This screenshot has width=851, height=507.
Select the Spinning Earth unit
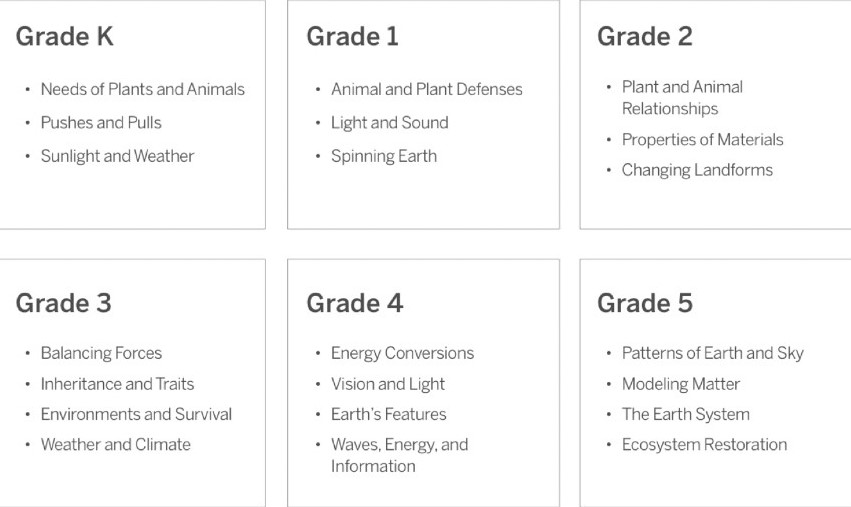[x=384, y=156]
